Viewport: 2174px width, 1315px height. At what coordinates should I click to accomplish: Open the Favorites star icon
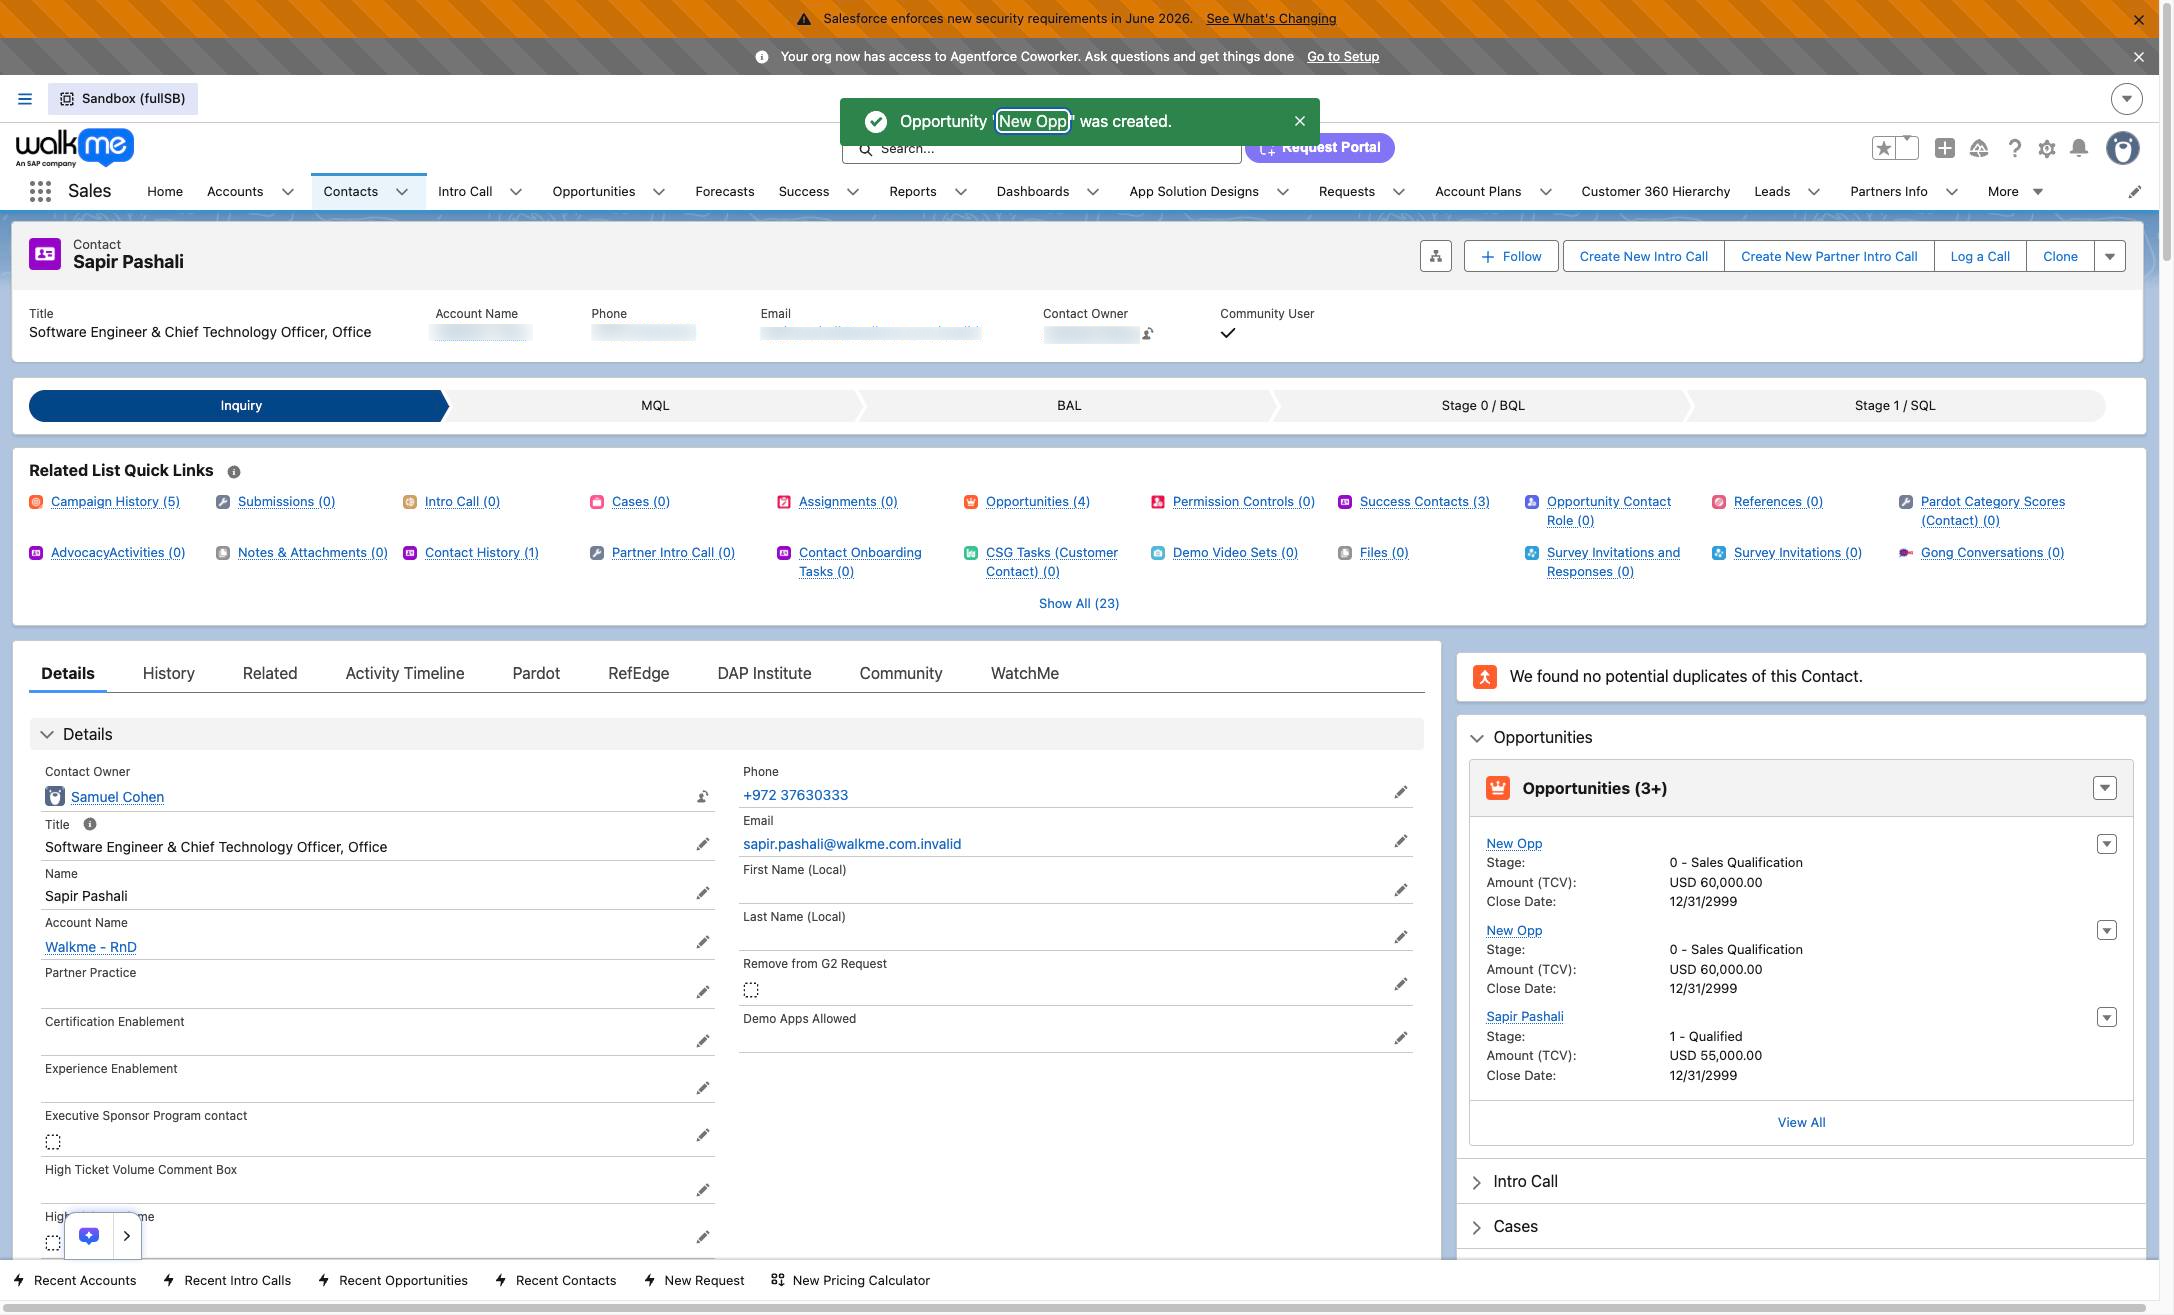[x=1884, y=148]
